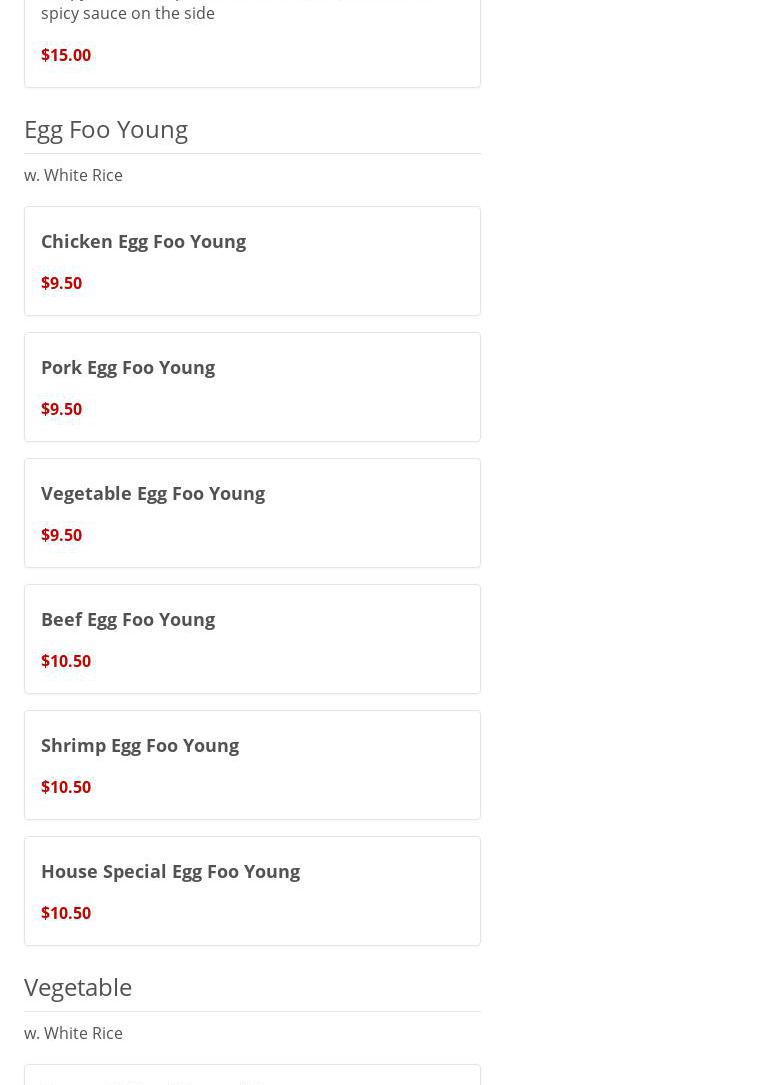Click "w. White Rice" under Vegetable heading
The width and height of the screenshot is (770, 1085).
click(73, 1033)
